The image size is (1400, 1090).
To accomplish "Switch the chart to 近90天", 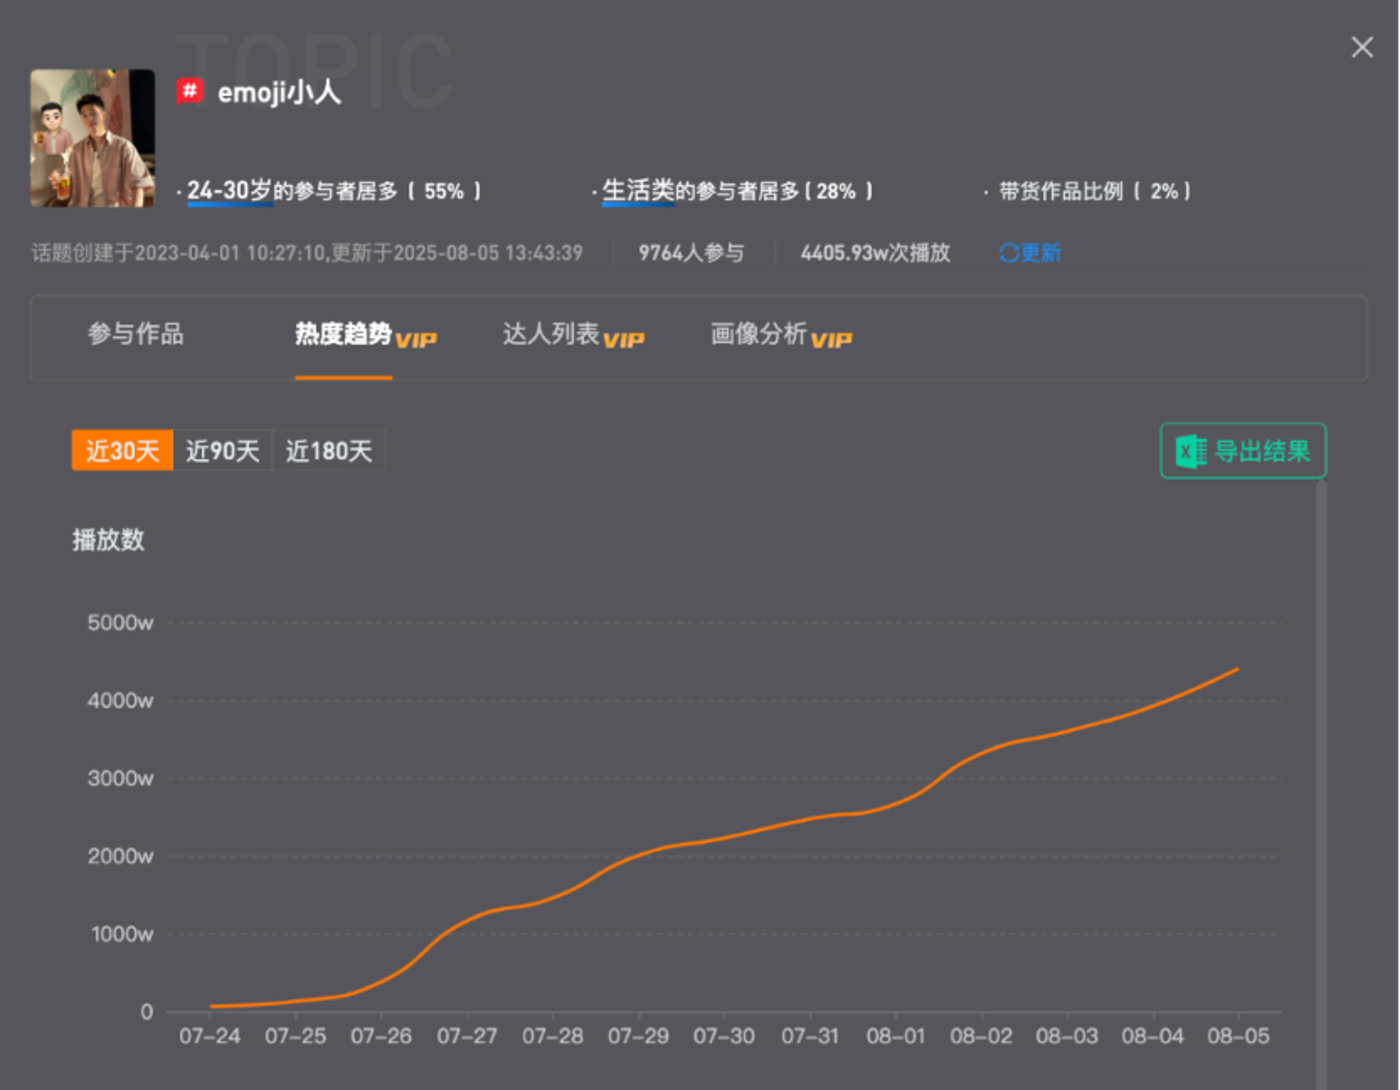I will 222,451.
